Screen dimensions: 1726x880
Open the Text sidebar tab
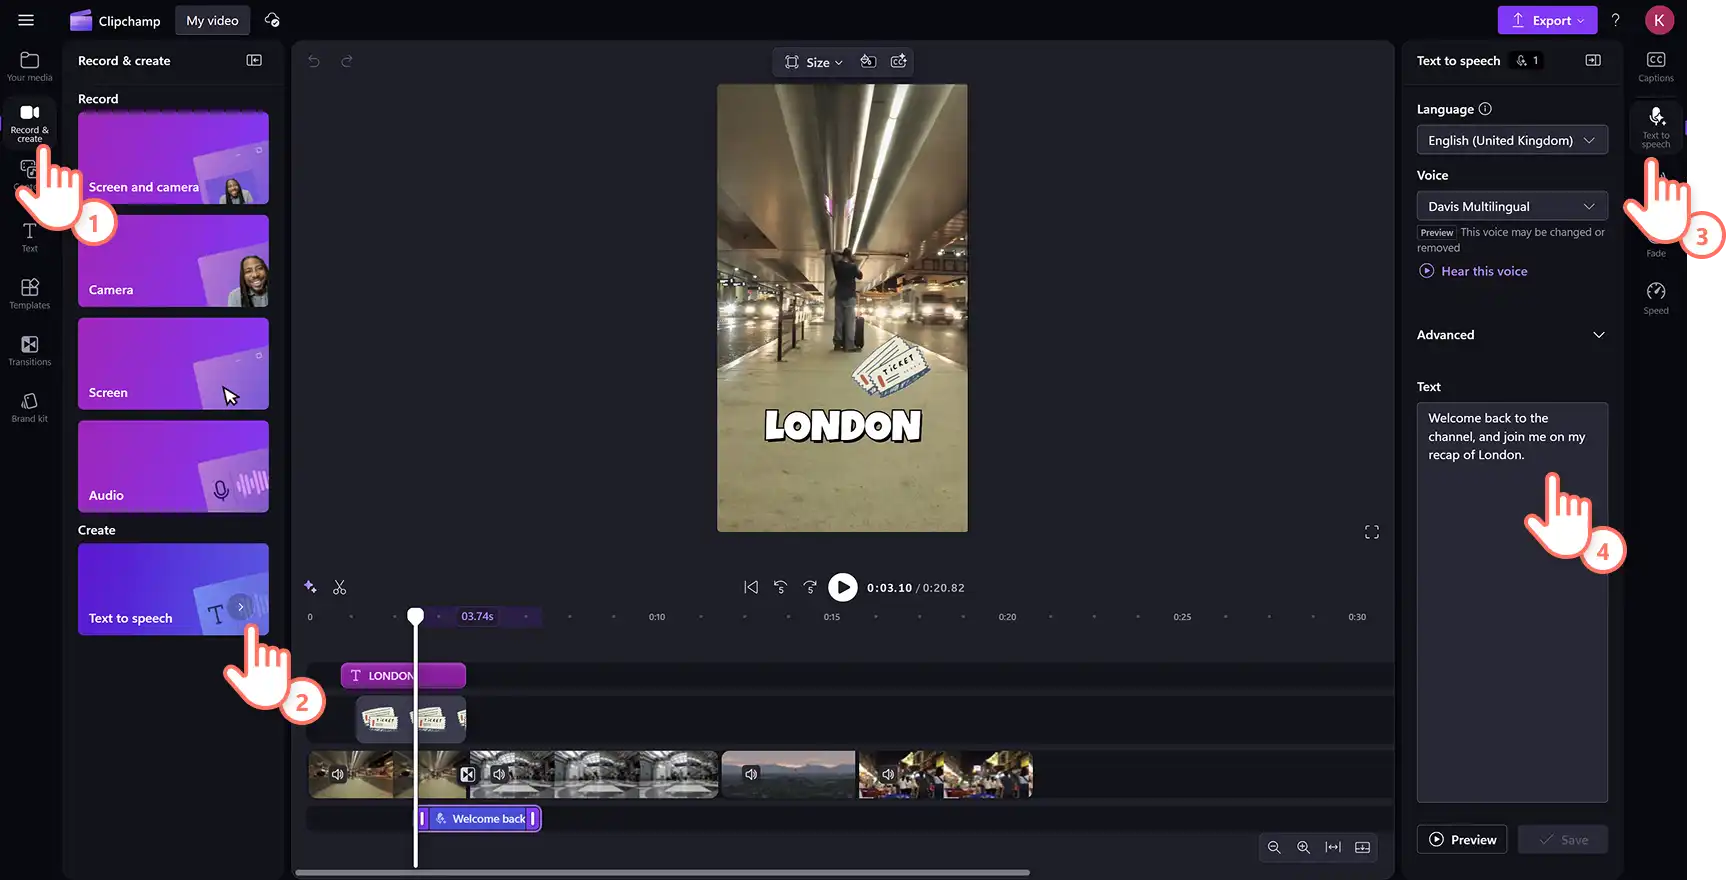(29, 237)
